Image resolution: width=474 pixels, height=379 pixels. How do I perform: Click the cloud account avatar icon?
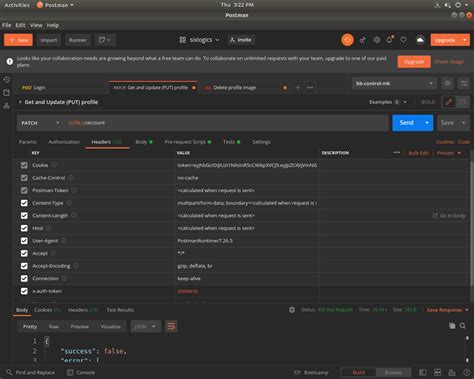[x=420, y=40]
